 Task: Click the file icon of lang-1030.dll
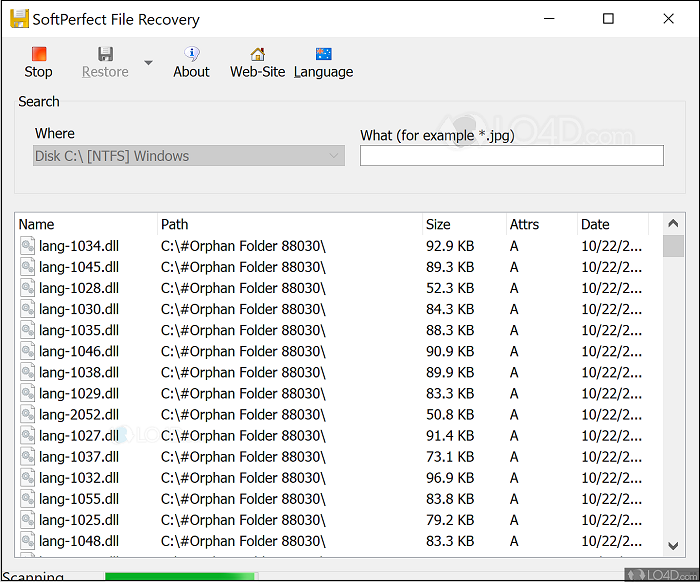click(28, 309)
